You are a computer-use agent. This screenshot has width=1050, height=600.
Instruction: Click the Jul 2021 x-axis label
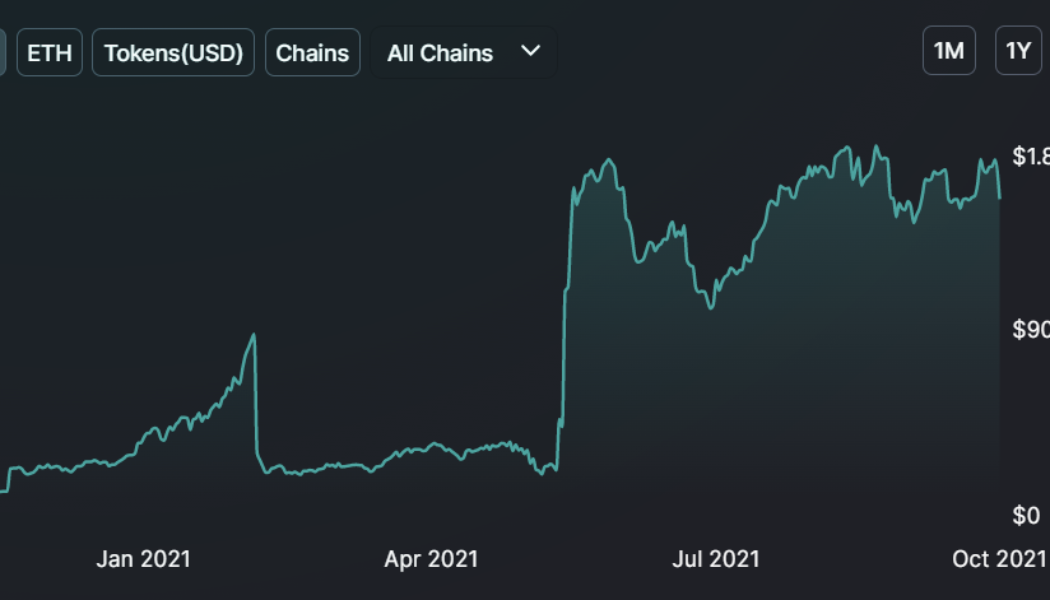[715, 558]
